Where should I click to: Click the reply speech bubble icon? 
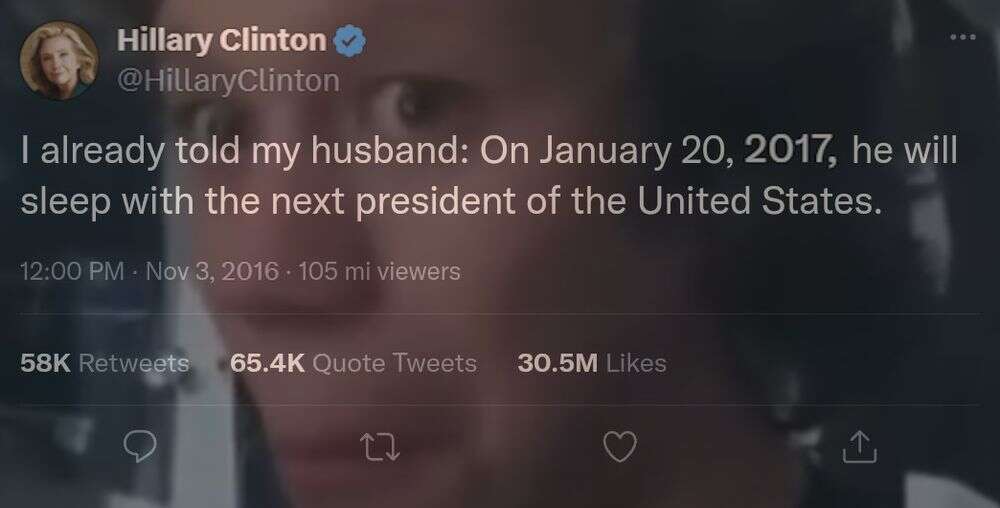pos(143,447)
